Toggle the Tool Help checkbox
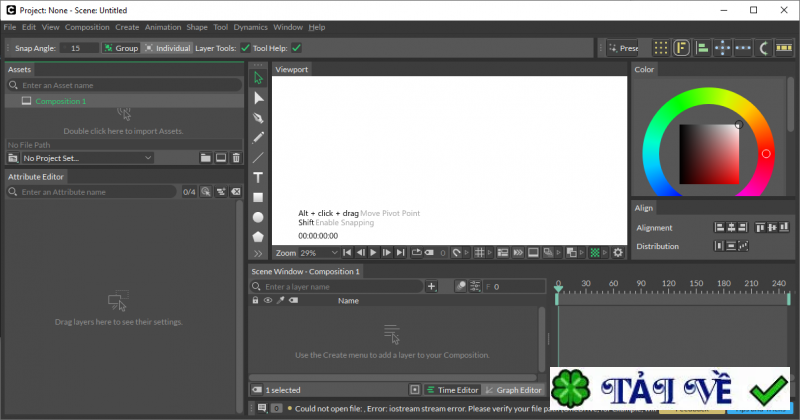Viewport: 800px width, 420px height. (x=297, y=47)
